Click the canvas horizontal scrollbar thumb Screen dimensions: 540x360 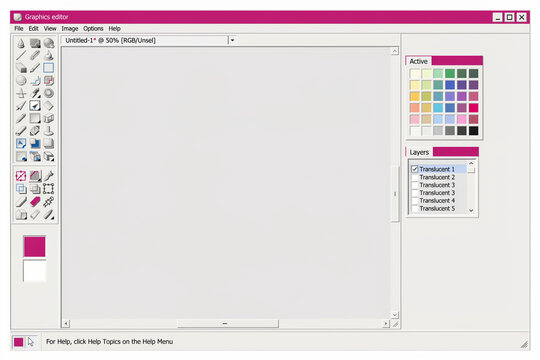(x=228, y=323)
